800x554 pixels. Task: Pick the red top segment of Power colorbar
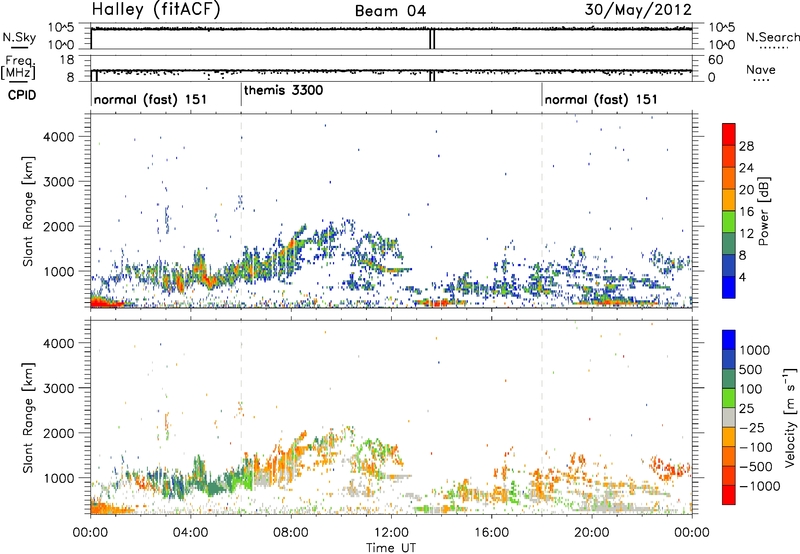pyautogui.click(x=729, y=134)
